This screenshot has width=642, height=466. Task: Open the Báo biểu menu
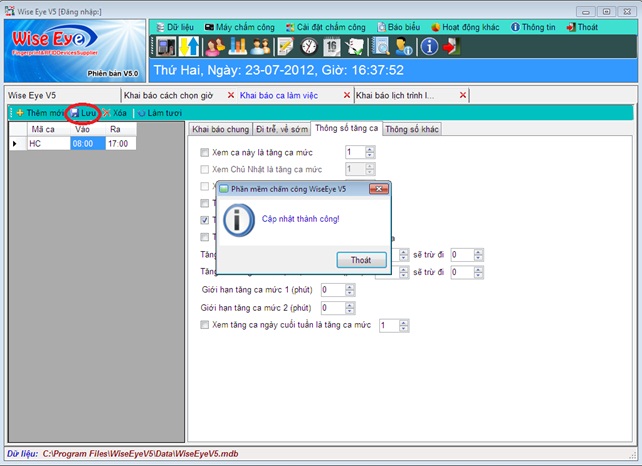pyautogui.click(x=399, y=27)
